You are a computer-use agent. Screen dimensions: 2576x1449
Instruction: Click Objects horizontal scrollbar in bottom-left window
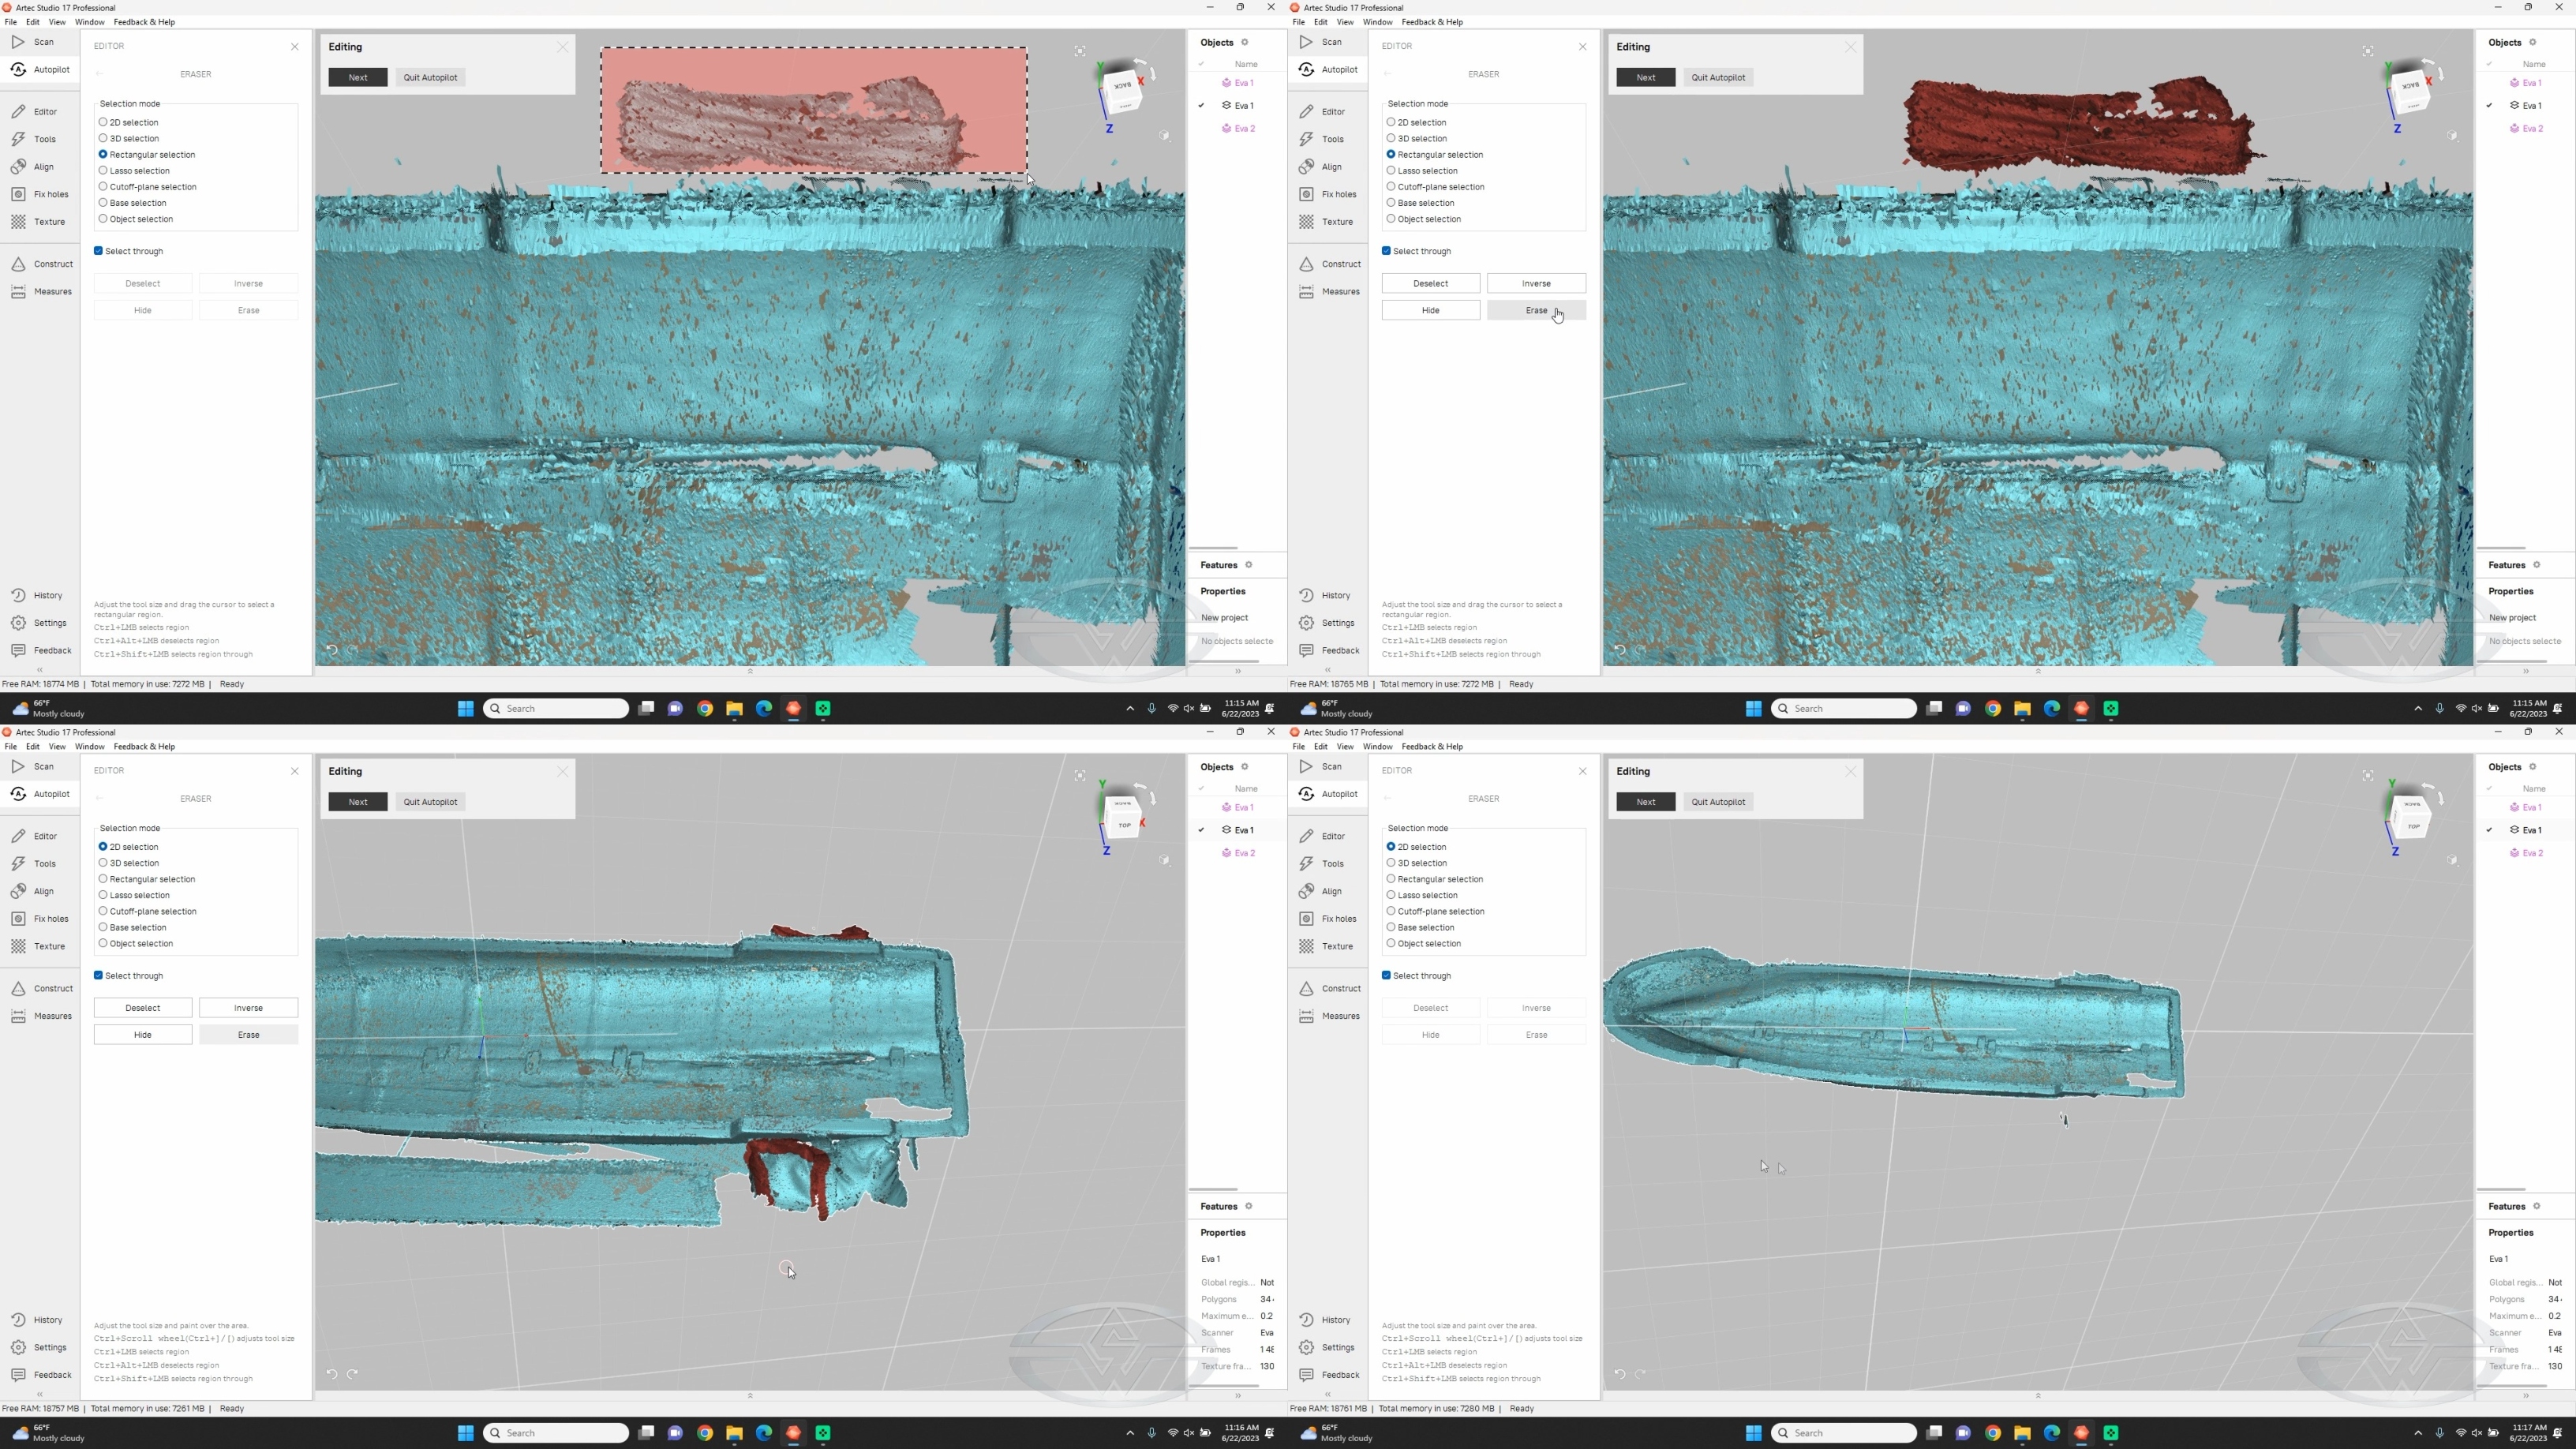pos(1214,1189)
